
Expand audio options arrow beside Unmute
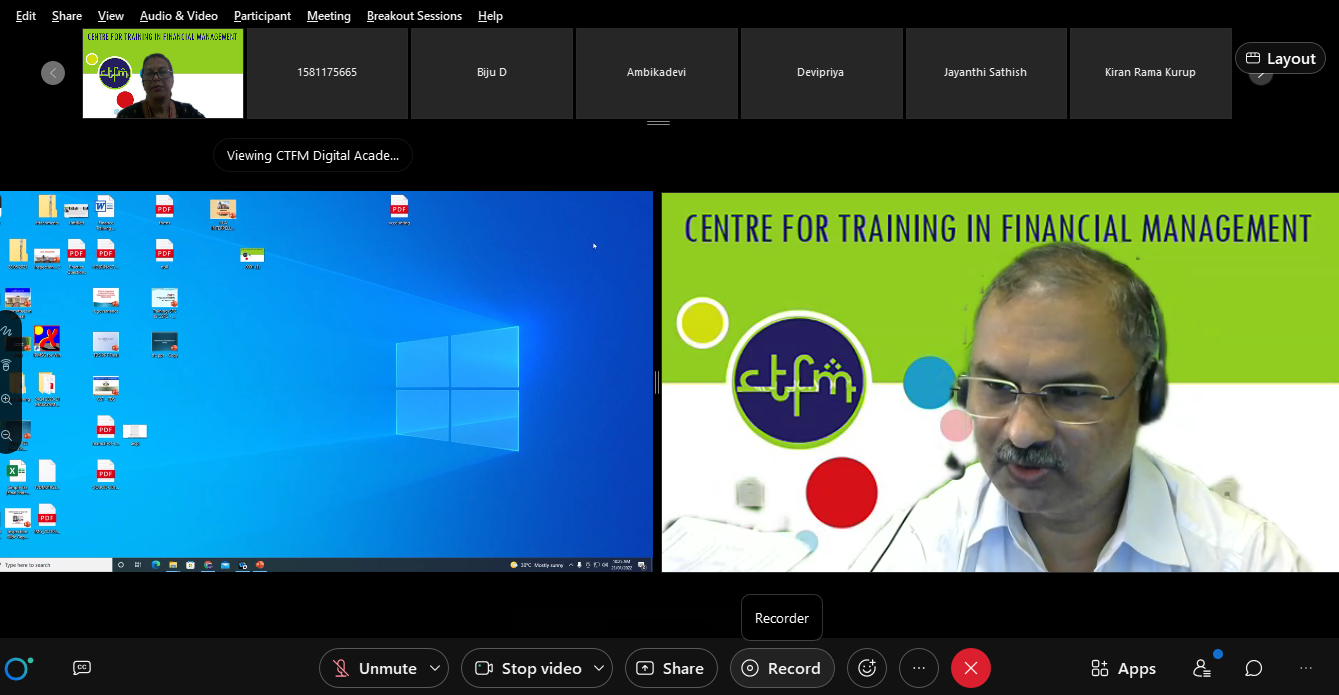(435, 668)
